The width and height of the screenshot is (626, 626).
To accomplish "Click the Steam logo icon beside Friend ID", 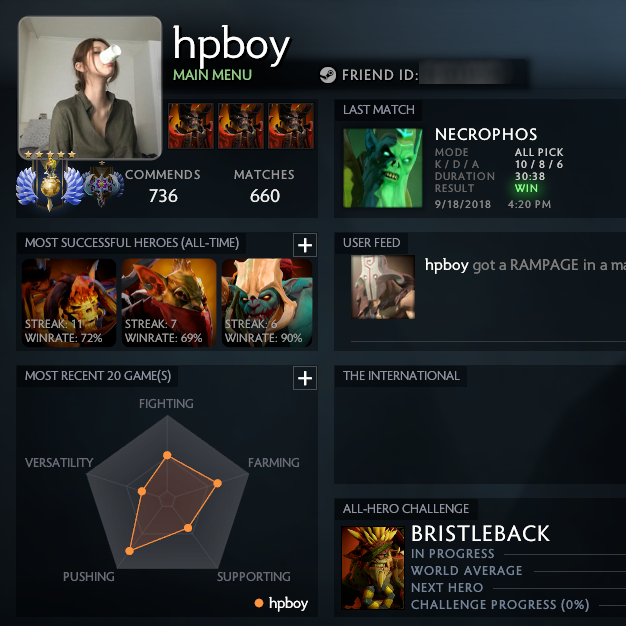I will pos(327,75).
